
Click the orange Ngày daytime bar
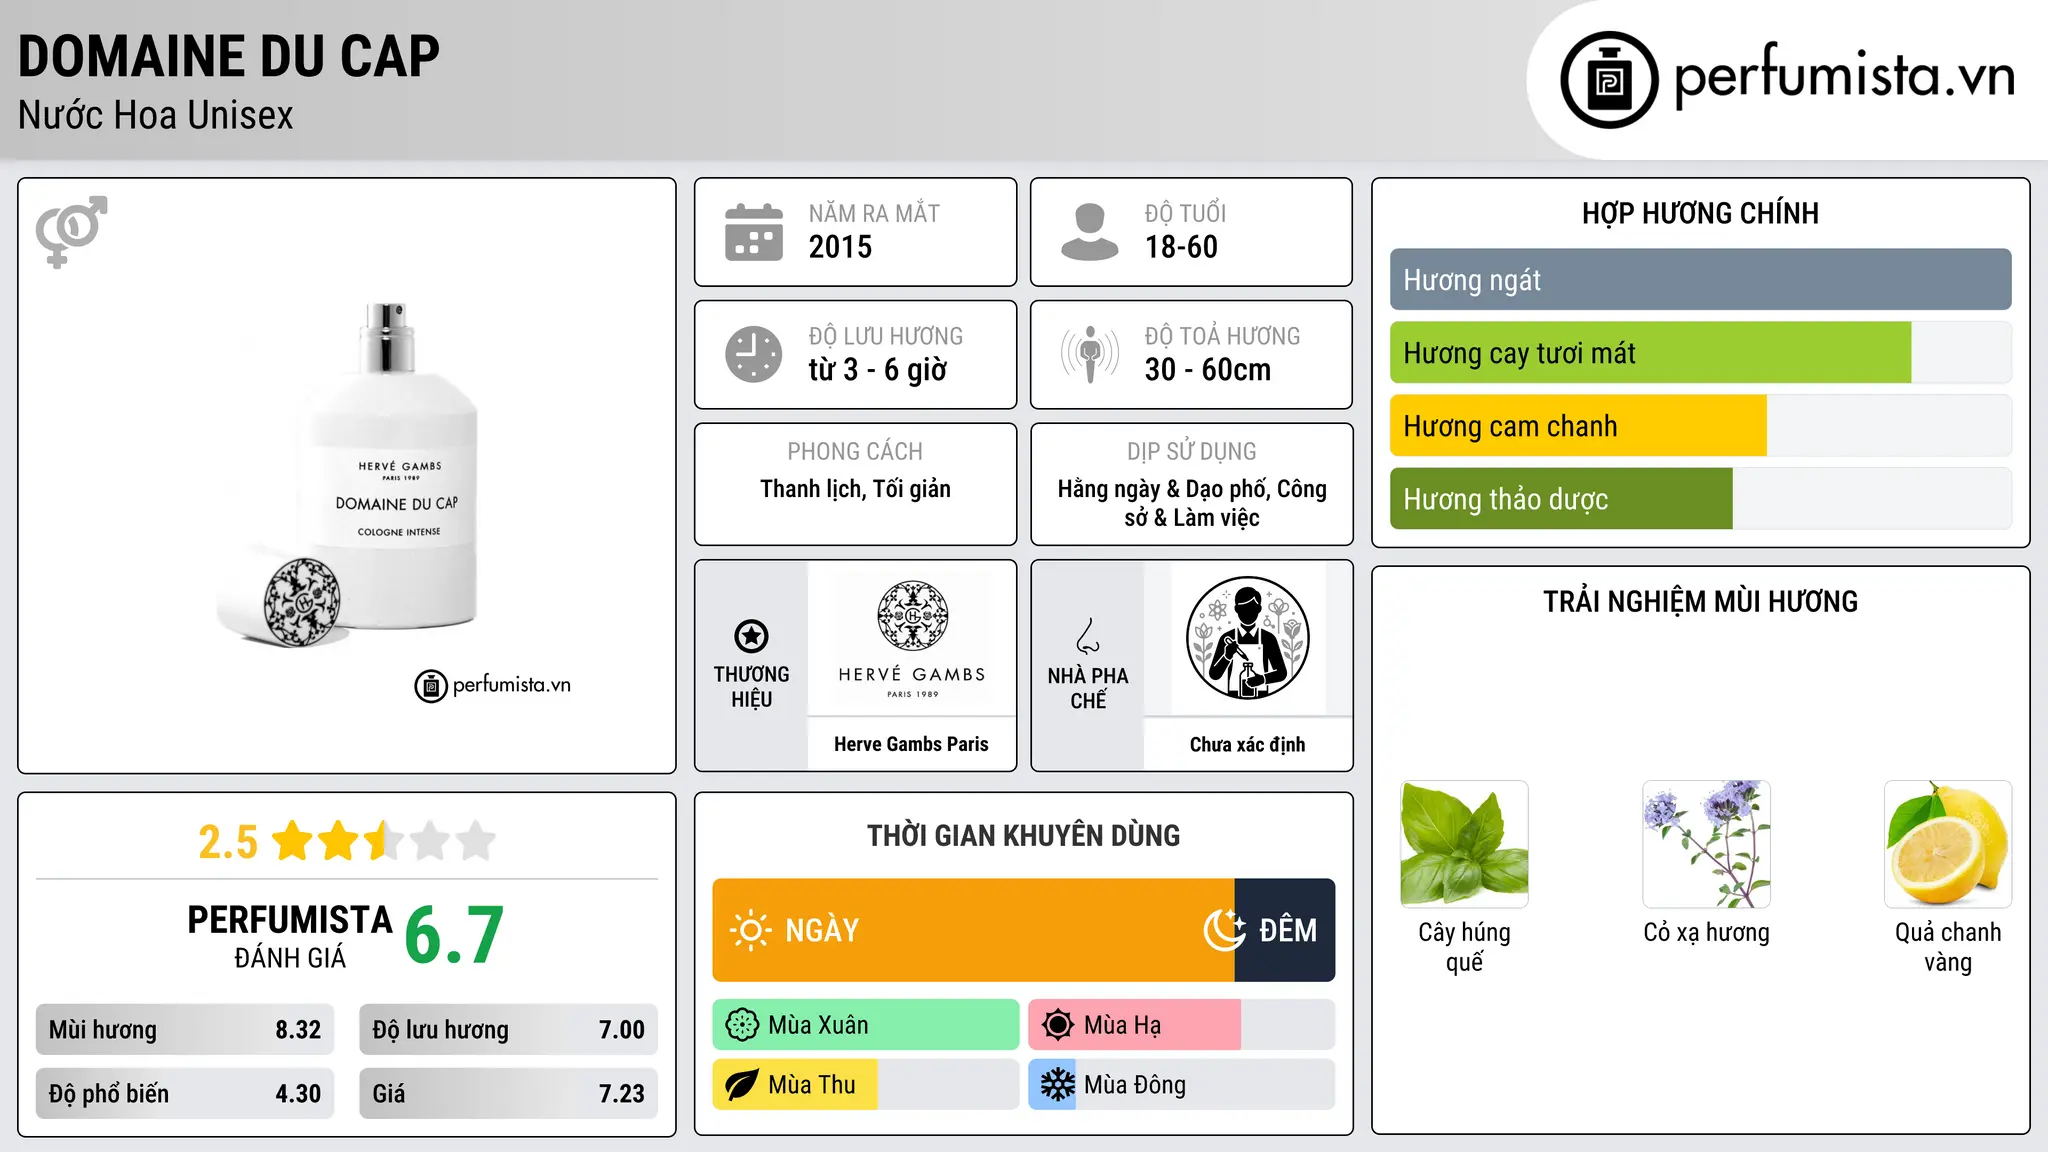click(x=973, y=930)
